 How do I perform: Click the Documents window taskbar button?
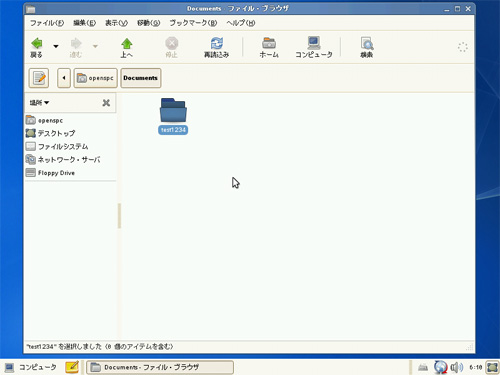coord(160,367)
